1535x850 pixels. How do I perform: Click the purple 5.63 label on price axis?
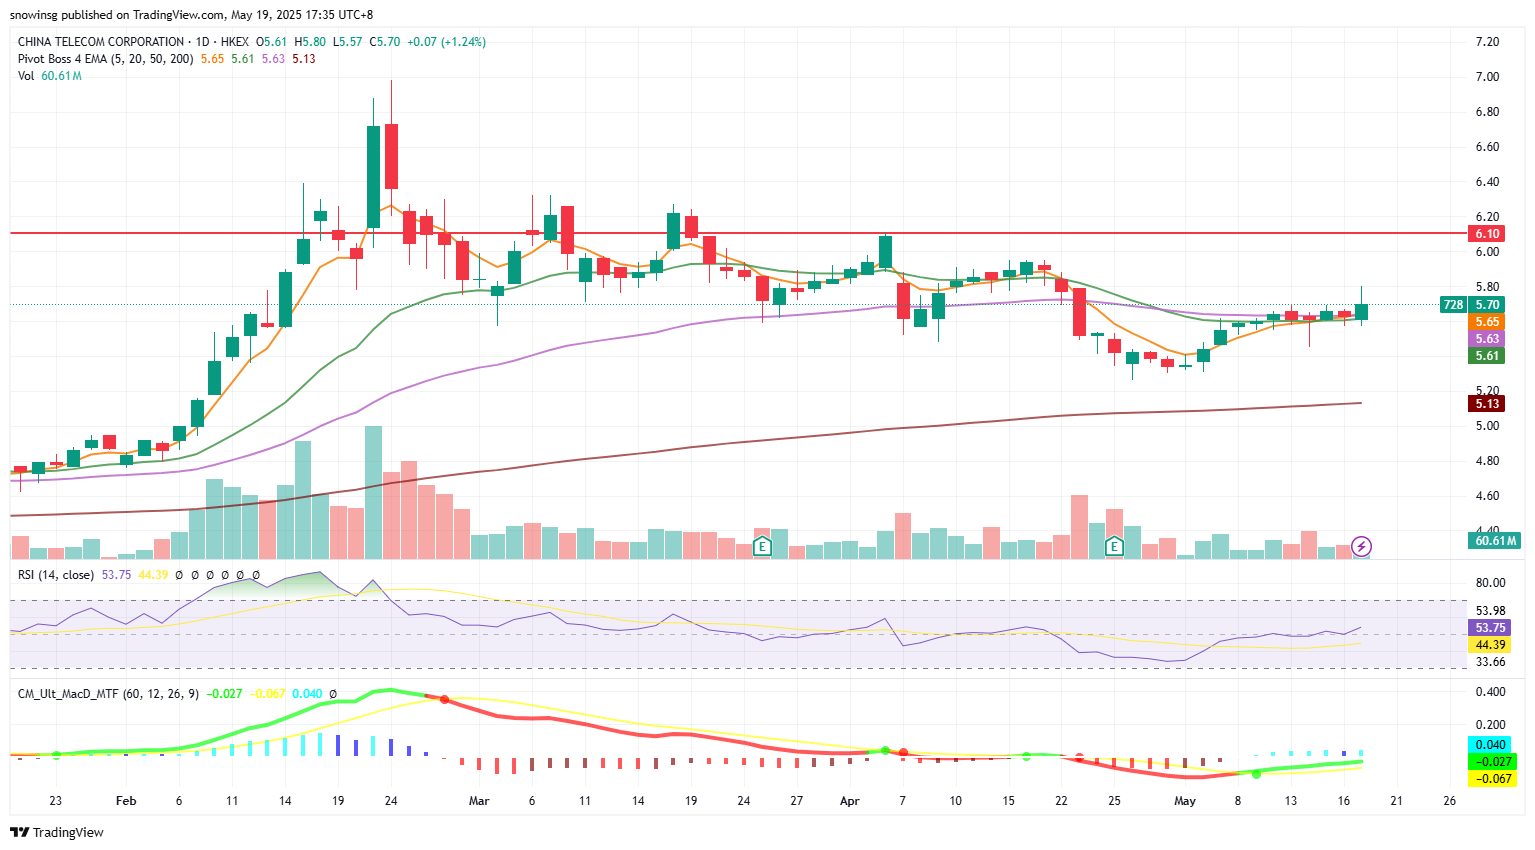(x=1487, y=339)
